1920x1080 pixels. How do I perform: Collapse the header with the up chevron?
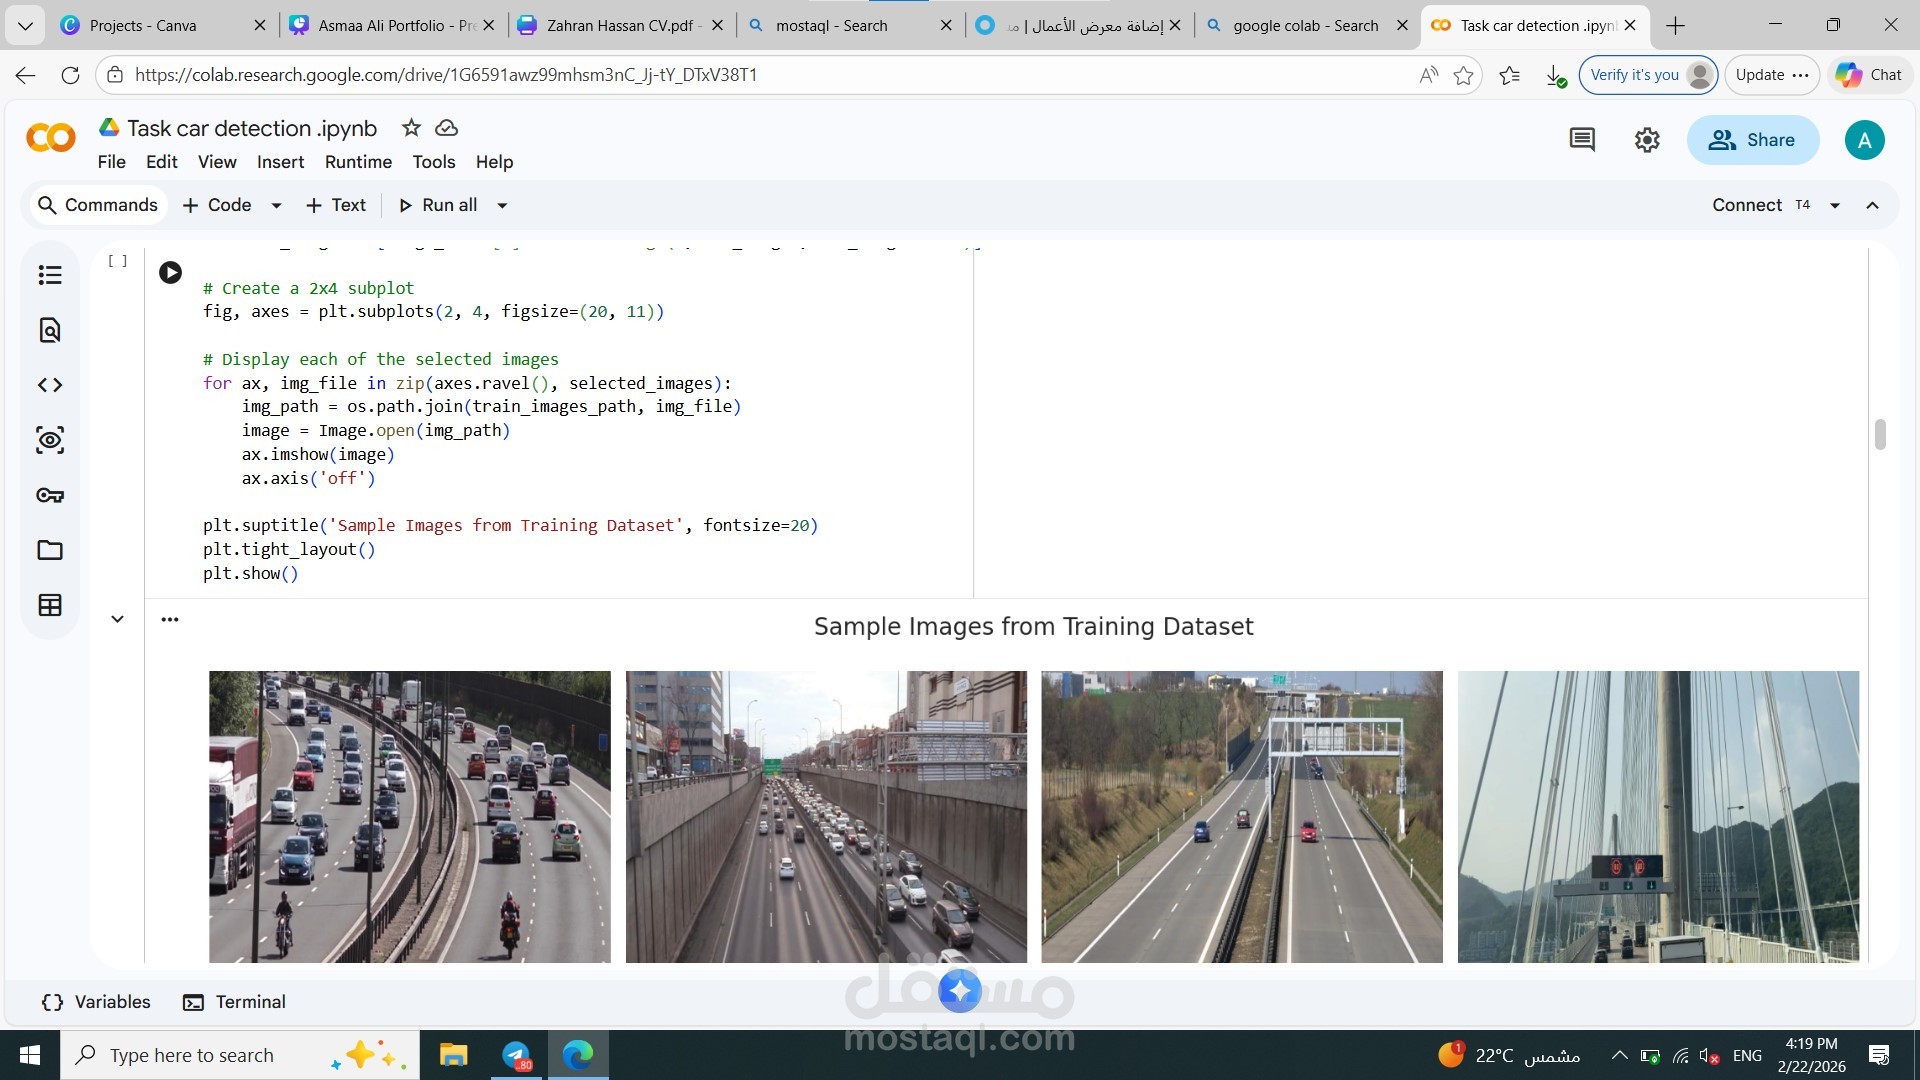(1872, 205)
